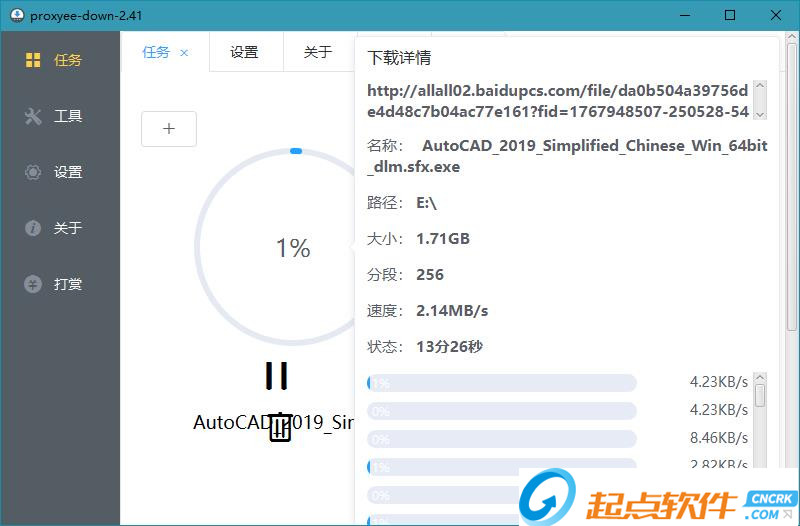Click the AutoCAD task name below progress

click(x=273, y=422)
